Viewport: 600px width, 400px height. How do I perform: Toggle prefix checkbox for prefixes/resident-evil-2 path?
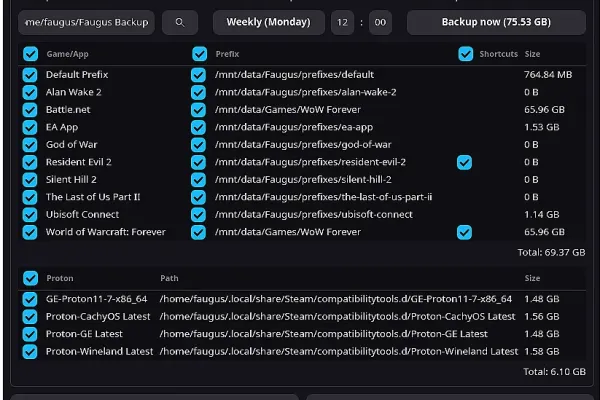tap(198, 162)
